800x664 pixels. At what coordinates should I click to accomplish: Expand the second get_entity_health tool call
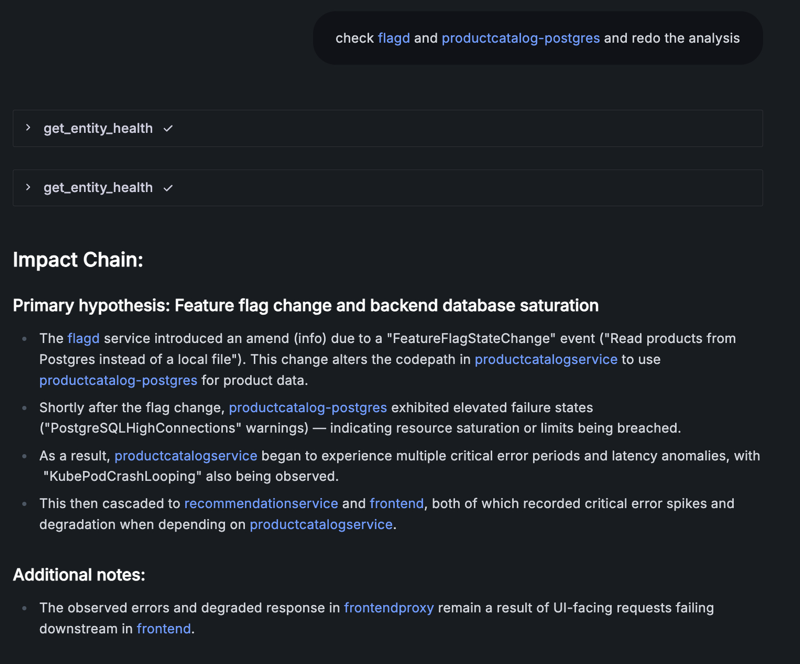(x=27, y=187)
